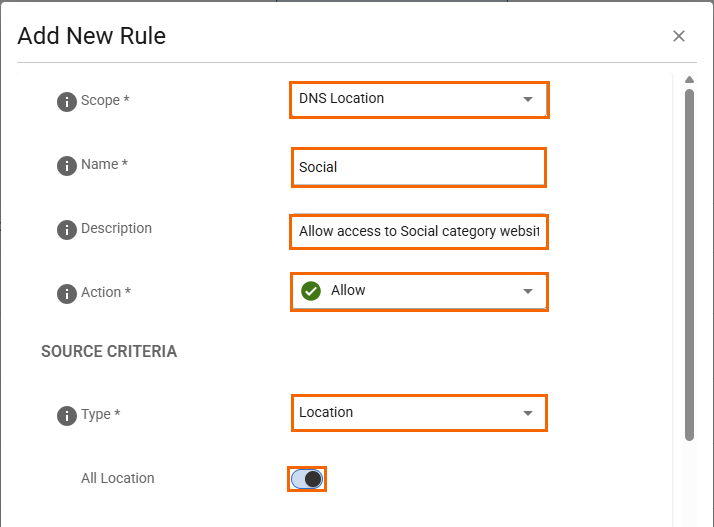Image resolution: width=714 pixels, height=527 pixels.
Task: Click the scrollbar up arrow
Action: (689, 80)
